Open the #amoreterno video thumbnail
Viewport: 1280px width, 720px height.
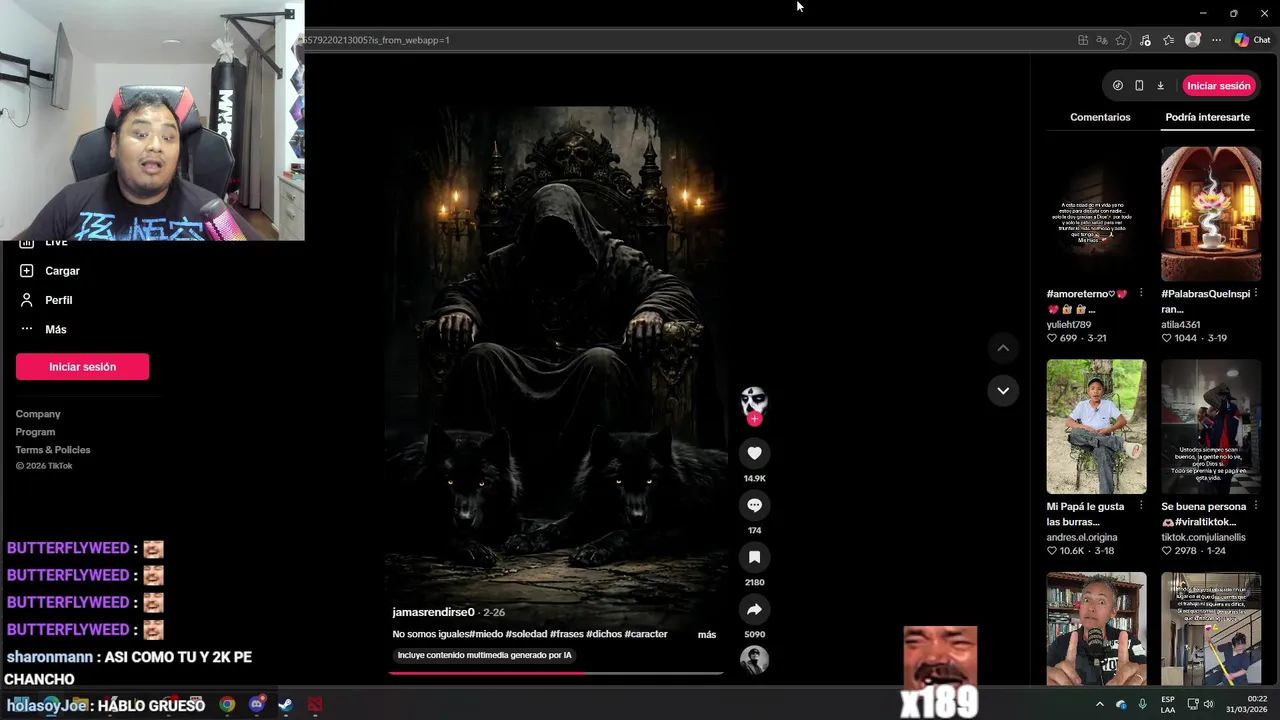click(1096, 214)
